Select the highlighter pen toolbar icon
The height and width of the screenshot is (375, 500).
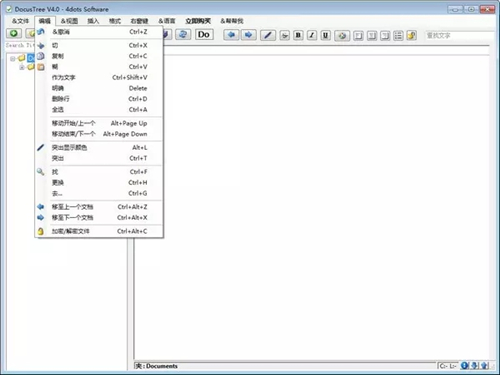[268, 35]
